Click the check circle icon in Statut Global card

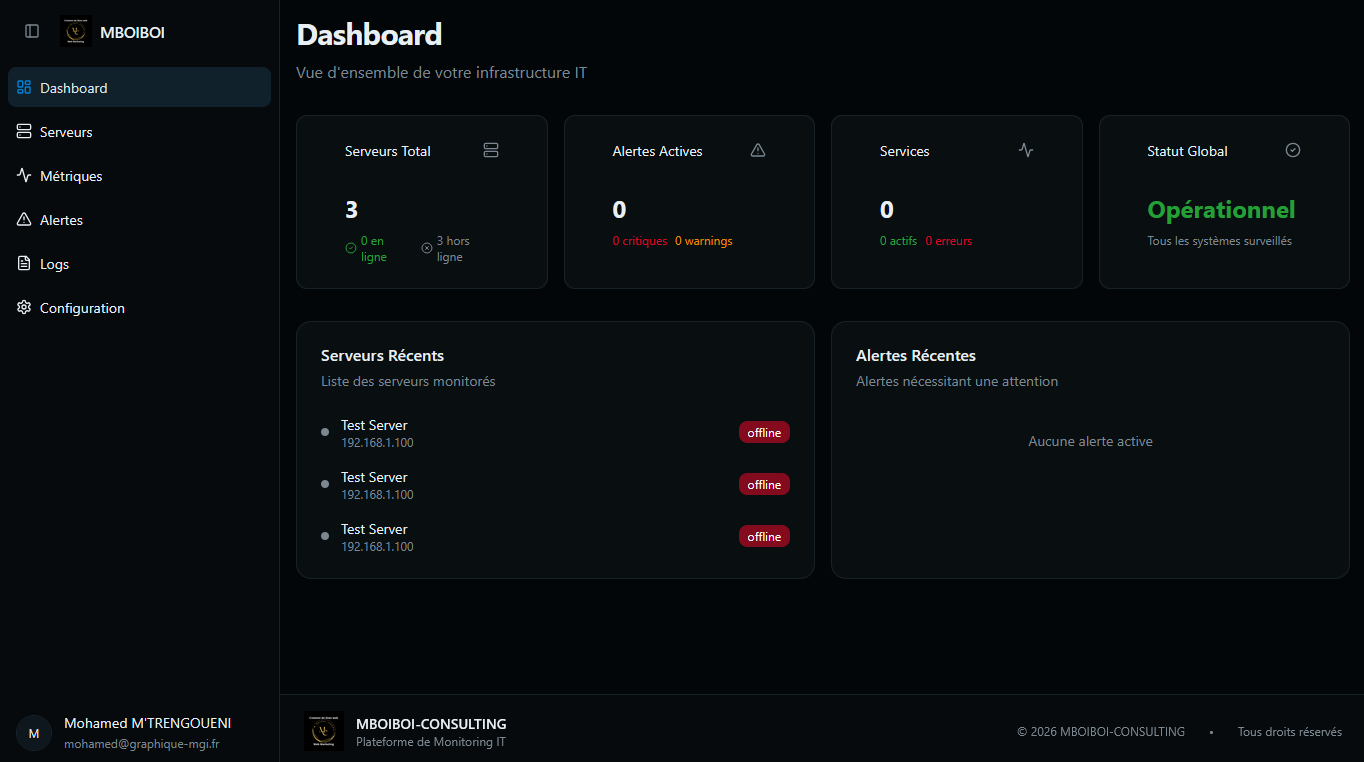pyautogui.click(x=1292, y=150)
